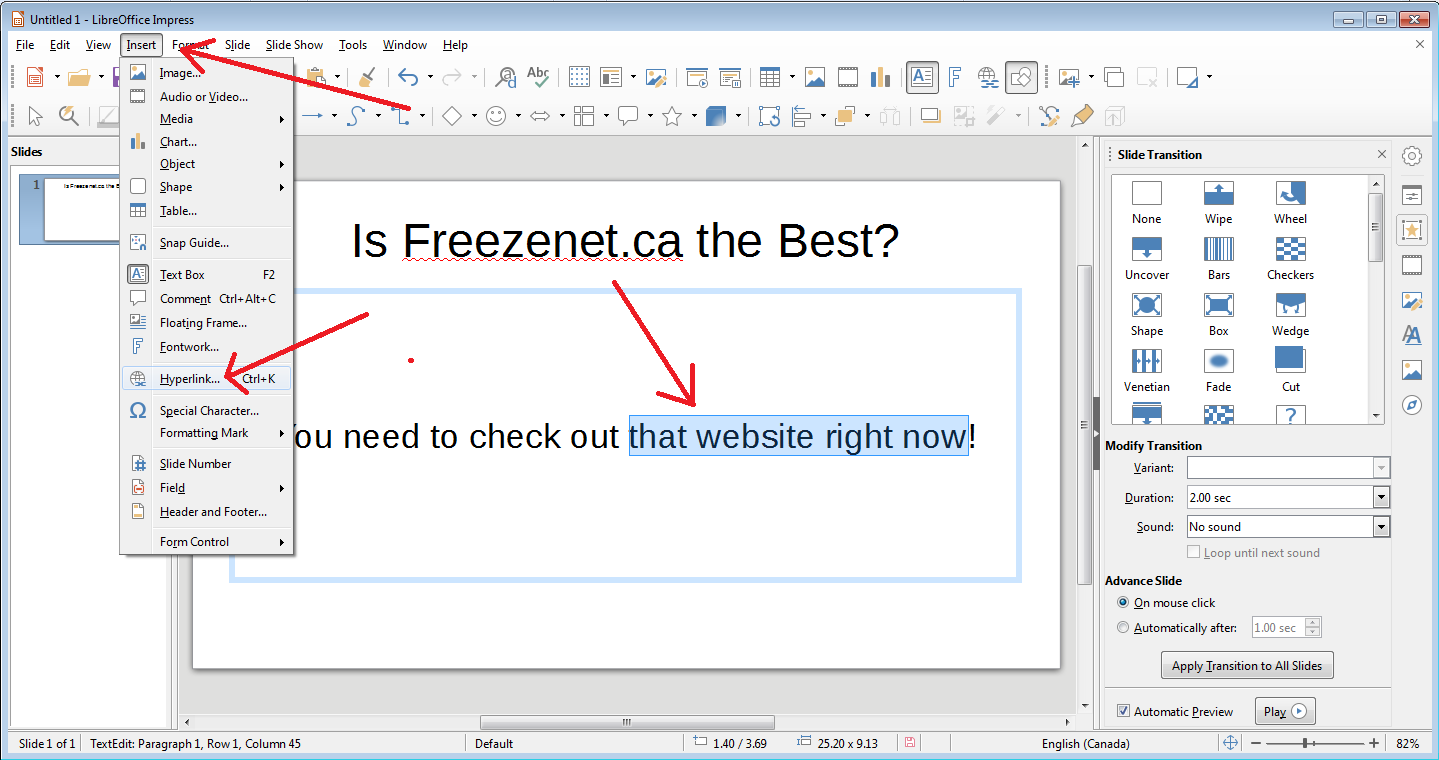Open the Slide Show menu
This screenshot has width=1439, height=760.
pyautogui.click(x=294, y=45)
